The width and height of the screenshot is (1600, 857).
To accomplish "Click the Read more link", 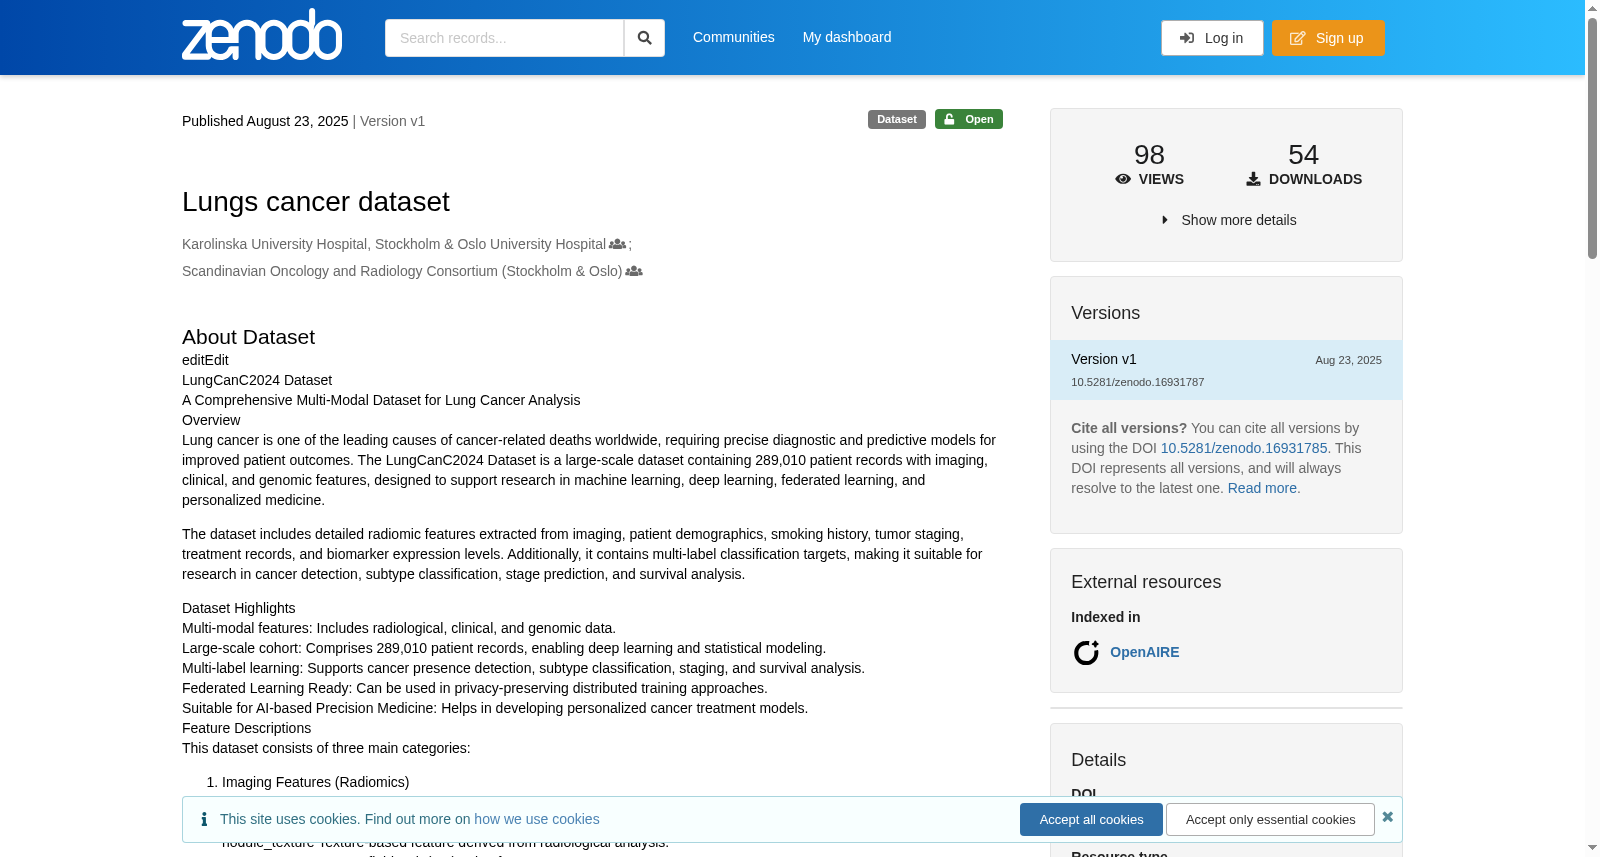I will (x=1262, y=488).
